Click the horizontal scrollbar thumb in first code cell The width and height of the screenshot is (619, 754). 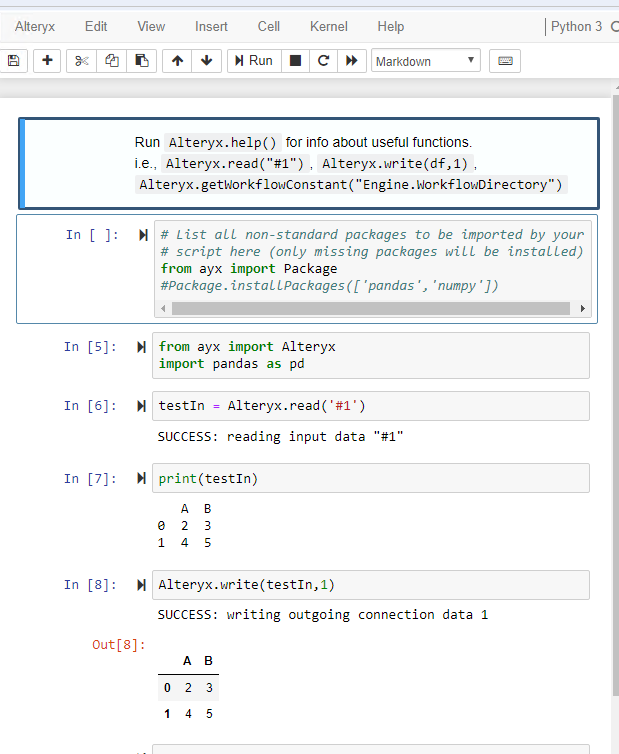click(371, 308)
